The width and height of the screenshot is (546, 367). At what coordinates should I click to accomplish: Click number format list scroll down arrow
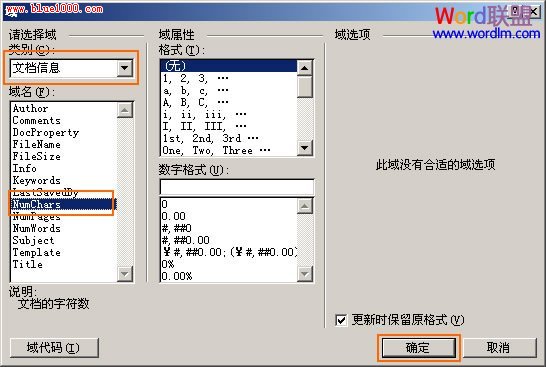point(305,274)
